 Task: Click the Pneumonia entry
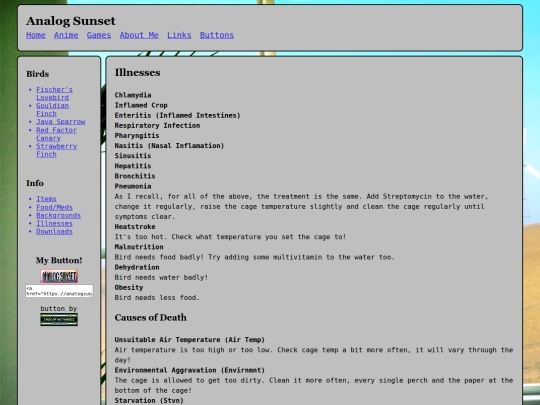click(133, 186)
